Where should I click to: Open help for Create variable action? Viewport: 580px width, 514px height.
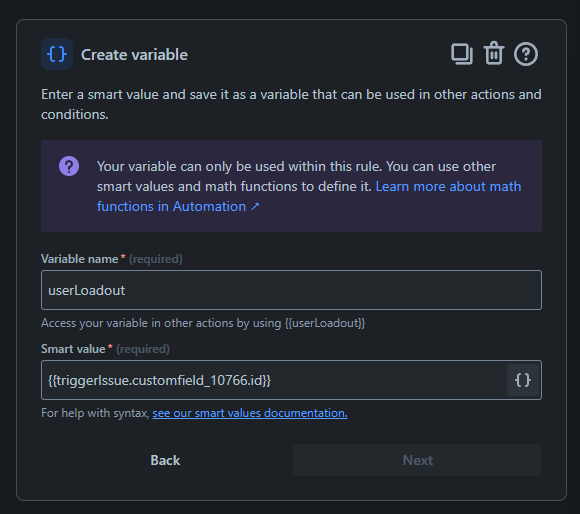coord(526,54)
